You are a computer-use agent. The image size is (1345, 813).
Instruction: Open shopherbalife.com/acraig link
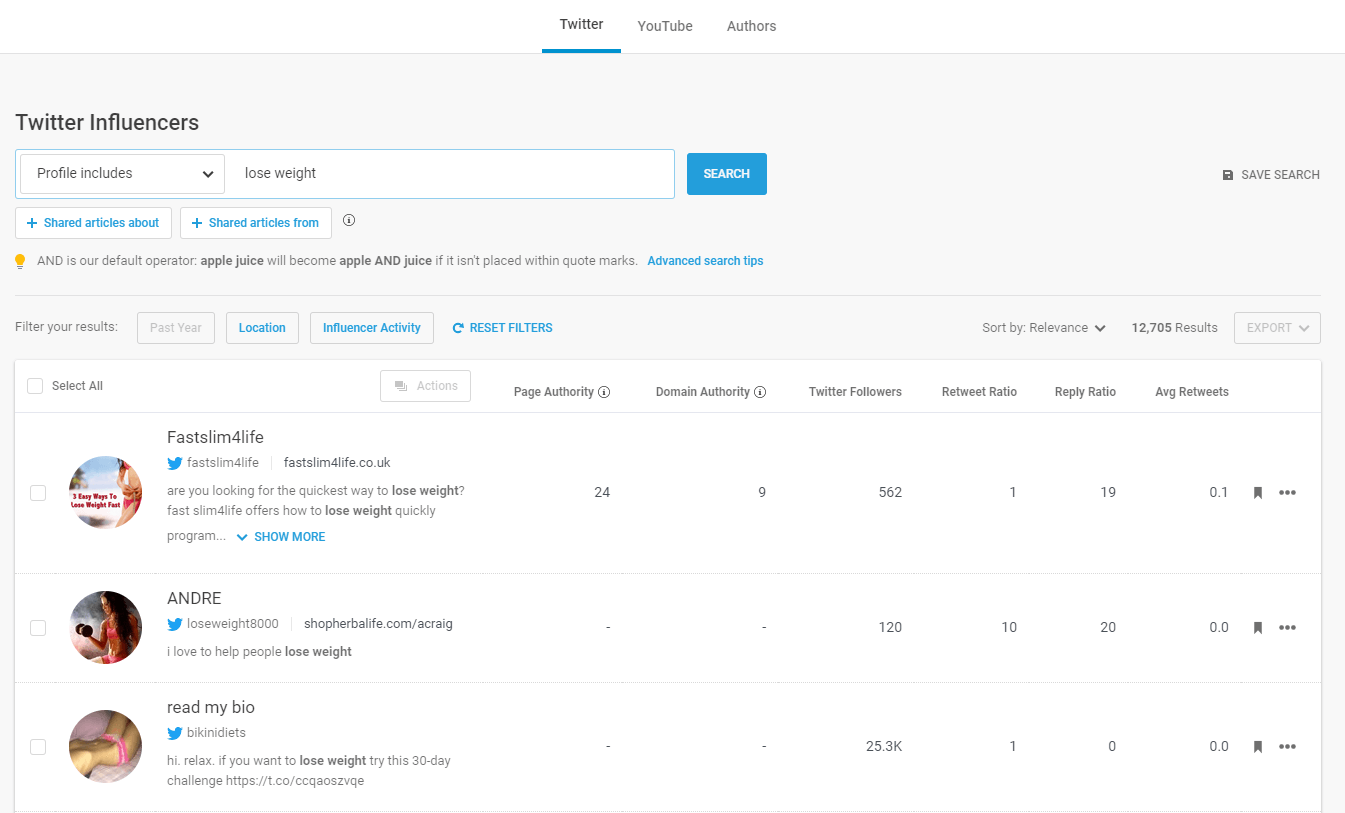378,624
